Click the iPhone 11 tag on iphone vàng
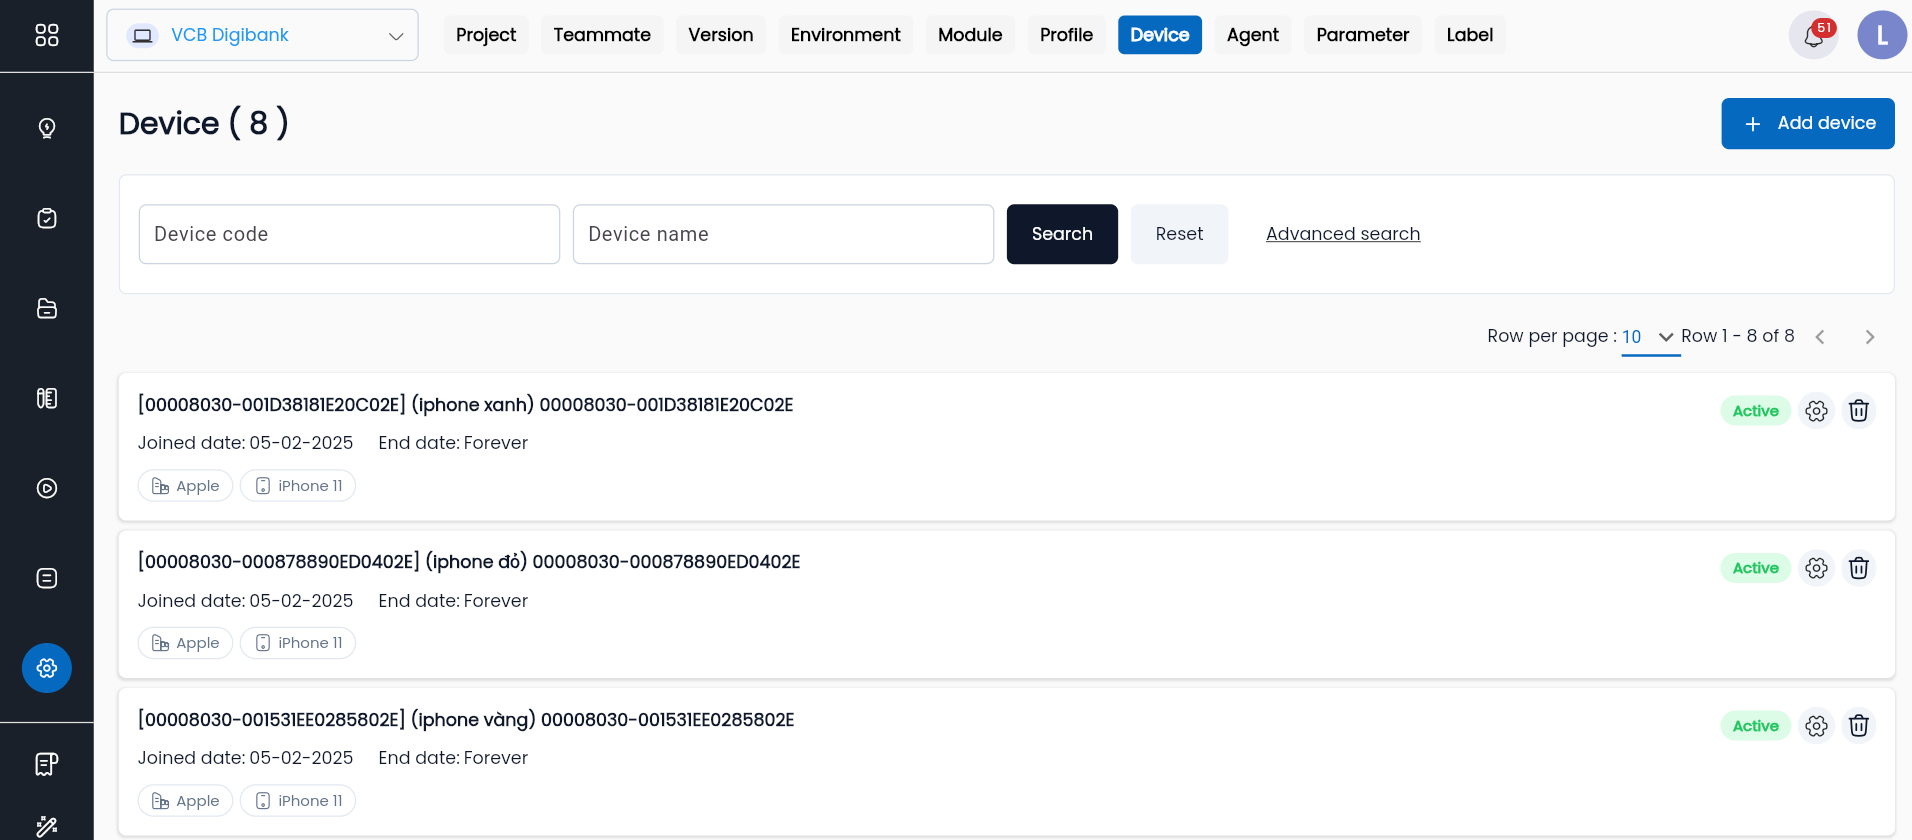1912x840 pixels. [x=298, y=801]
